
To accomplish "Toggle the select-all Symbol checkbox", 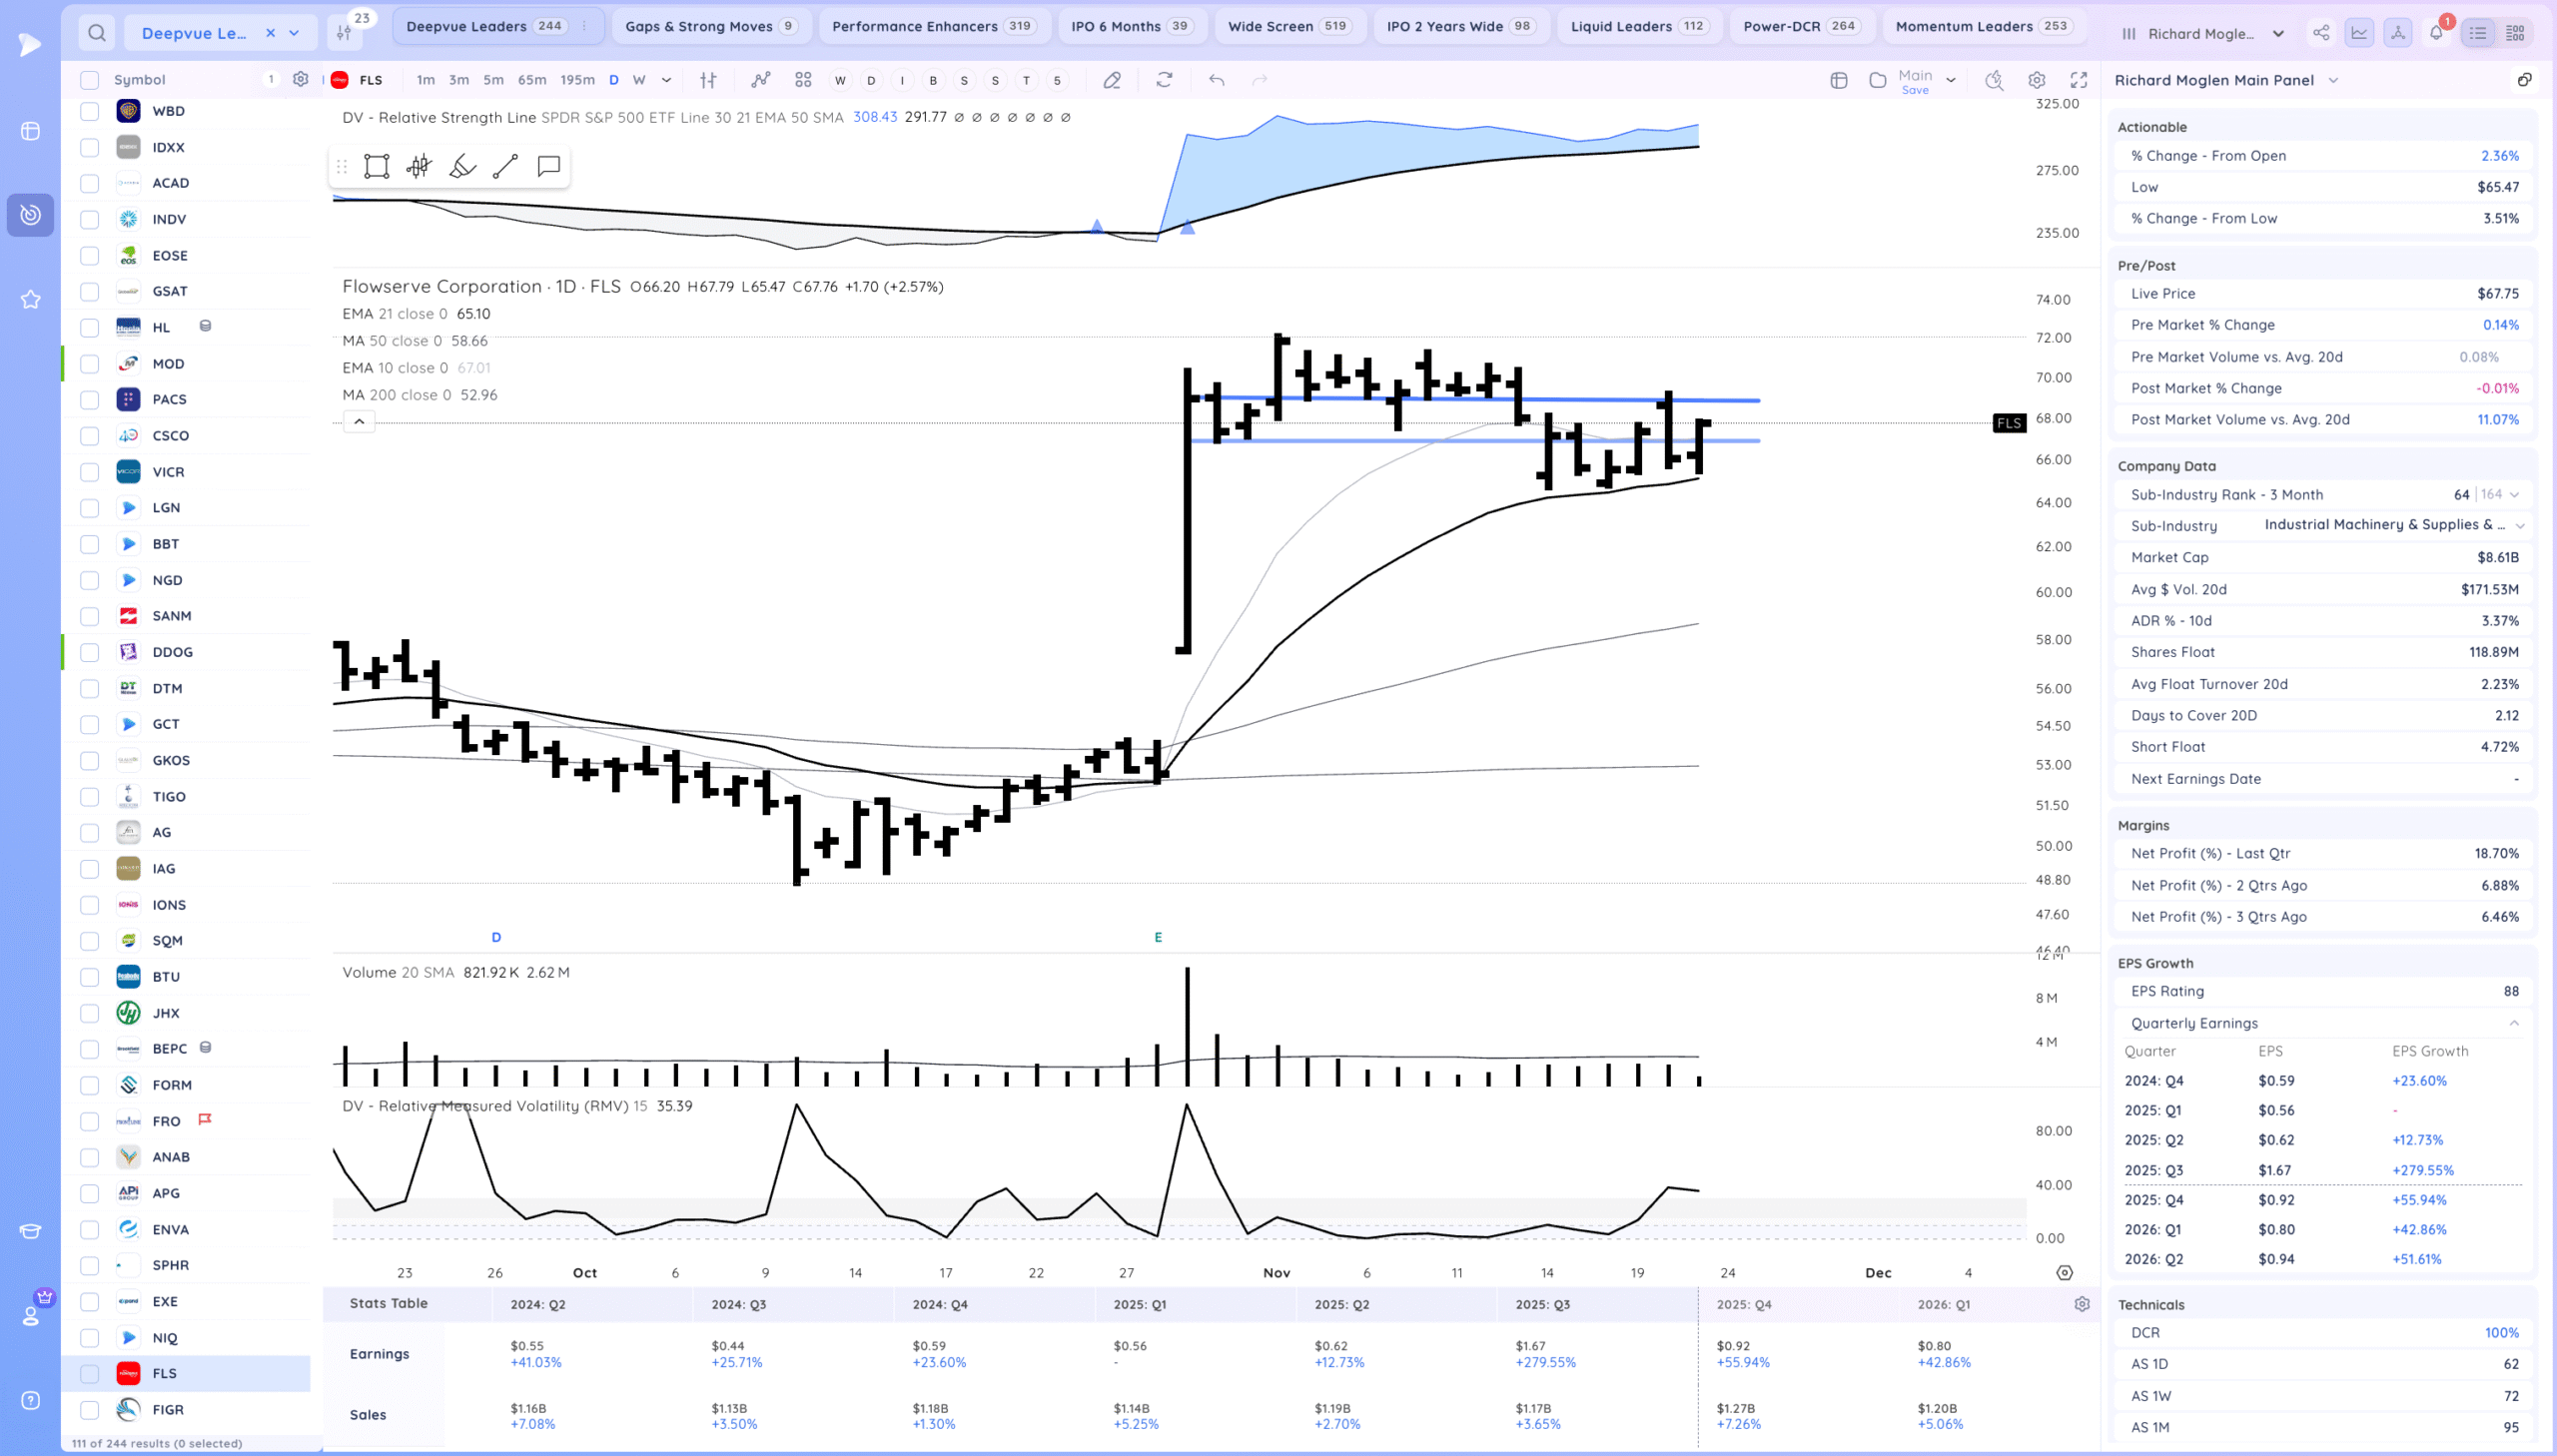I will point(90,80).
